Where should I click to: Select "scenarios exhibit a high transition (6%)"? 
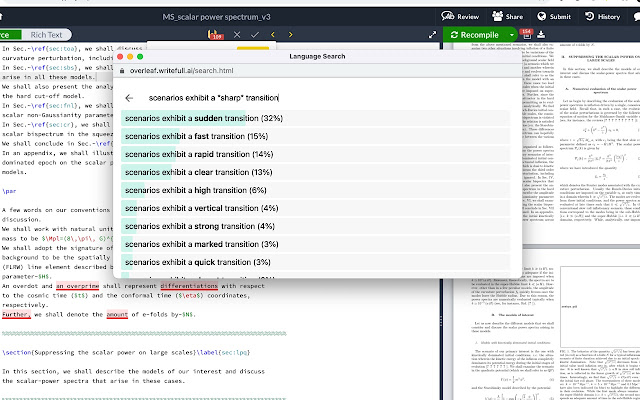(x=315, y=190)
